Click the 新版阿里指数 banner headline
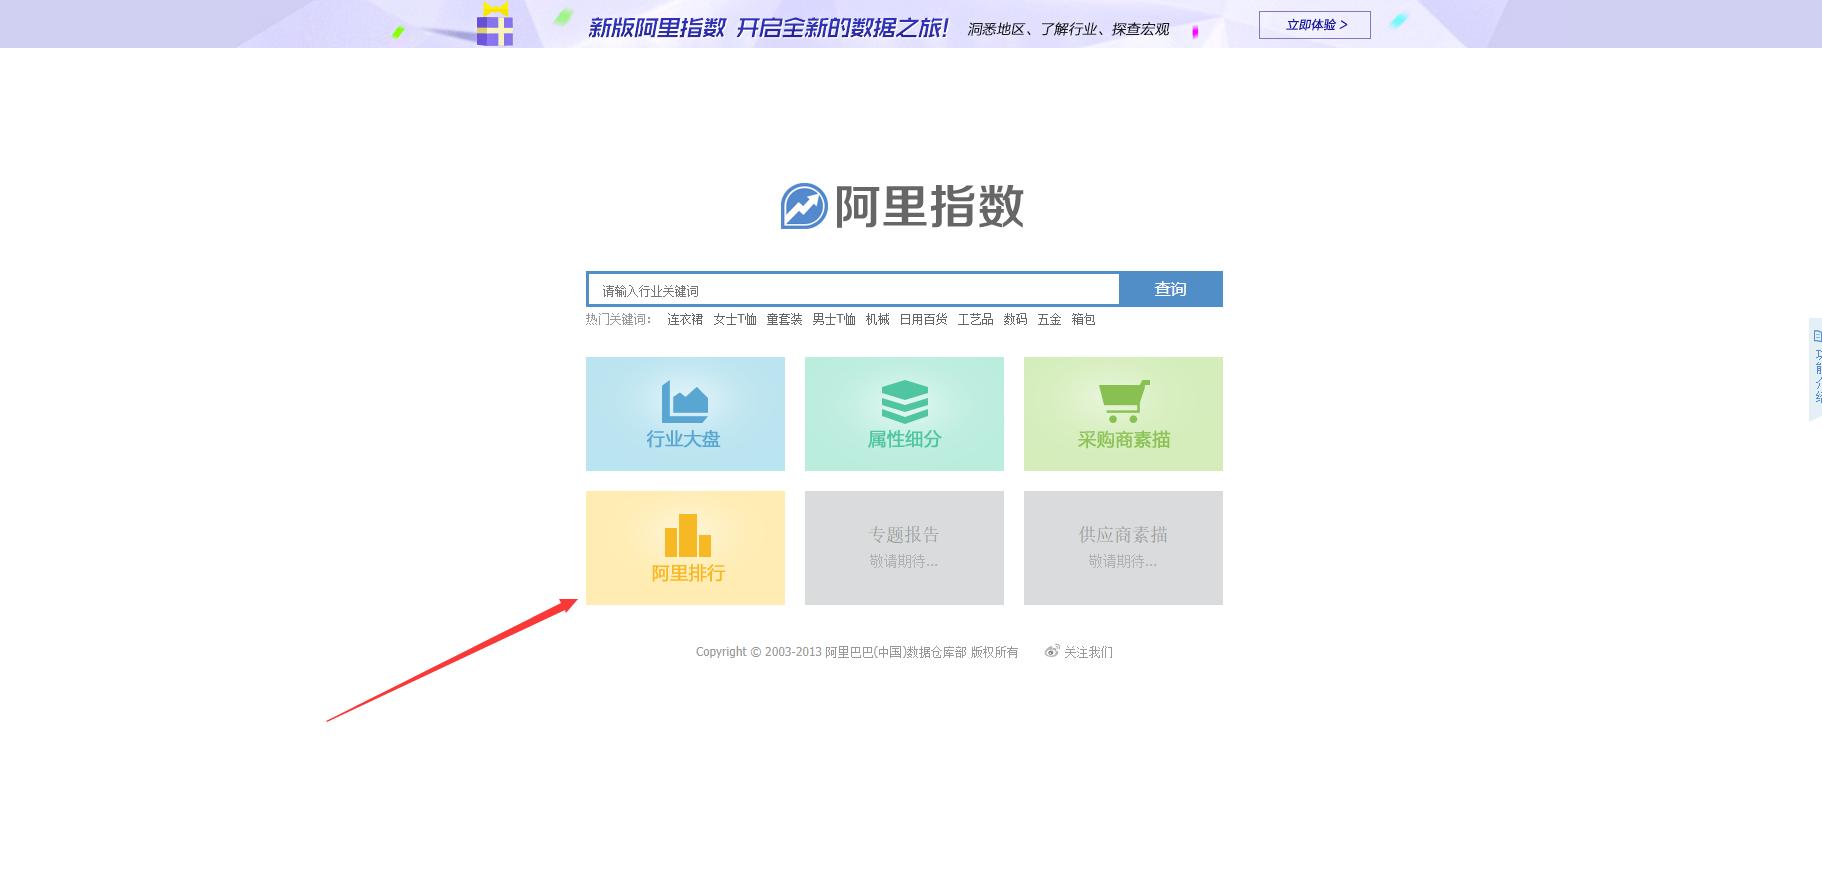The width and height of the screenshot is (1822, 871). click(768, 27)
